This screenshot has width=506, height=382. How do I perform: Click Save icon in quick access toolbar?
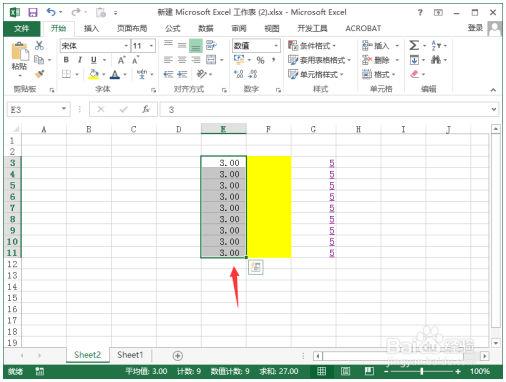click(33, 12)
